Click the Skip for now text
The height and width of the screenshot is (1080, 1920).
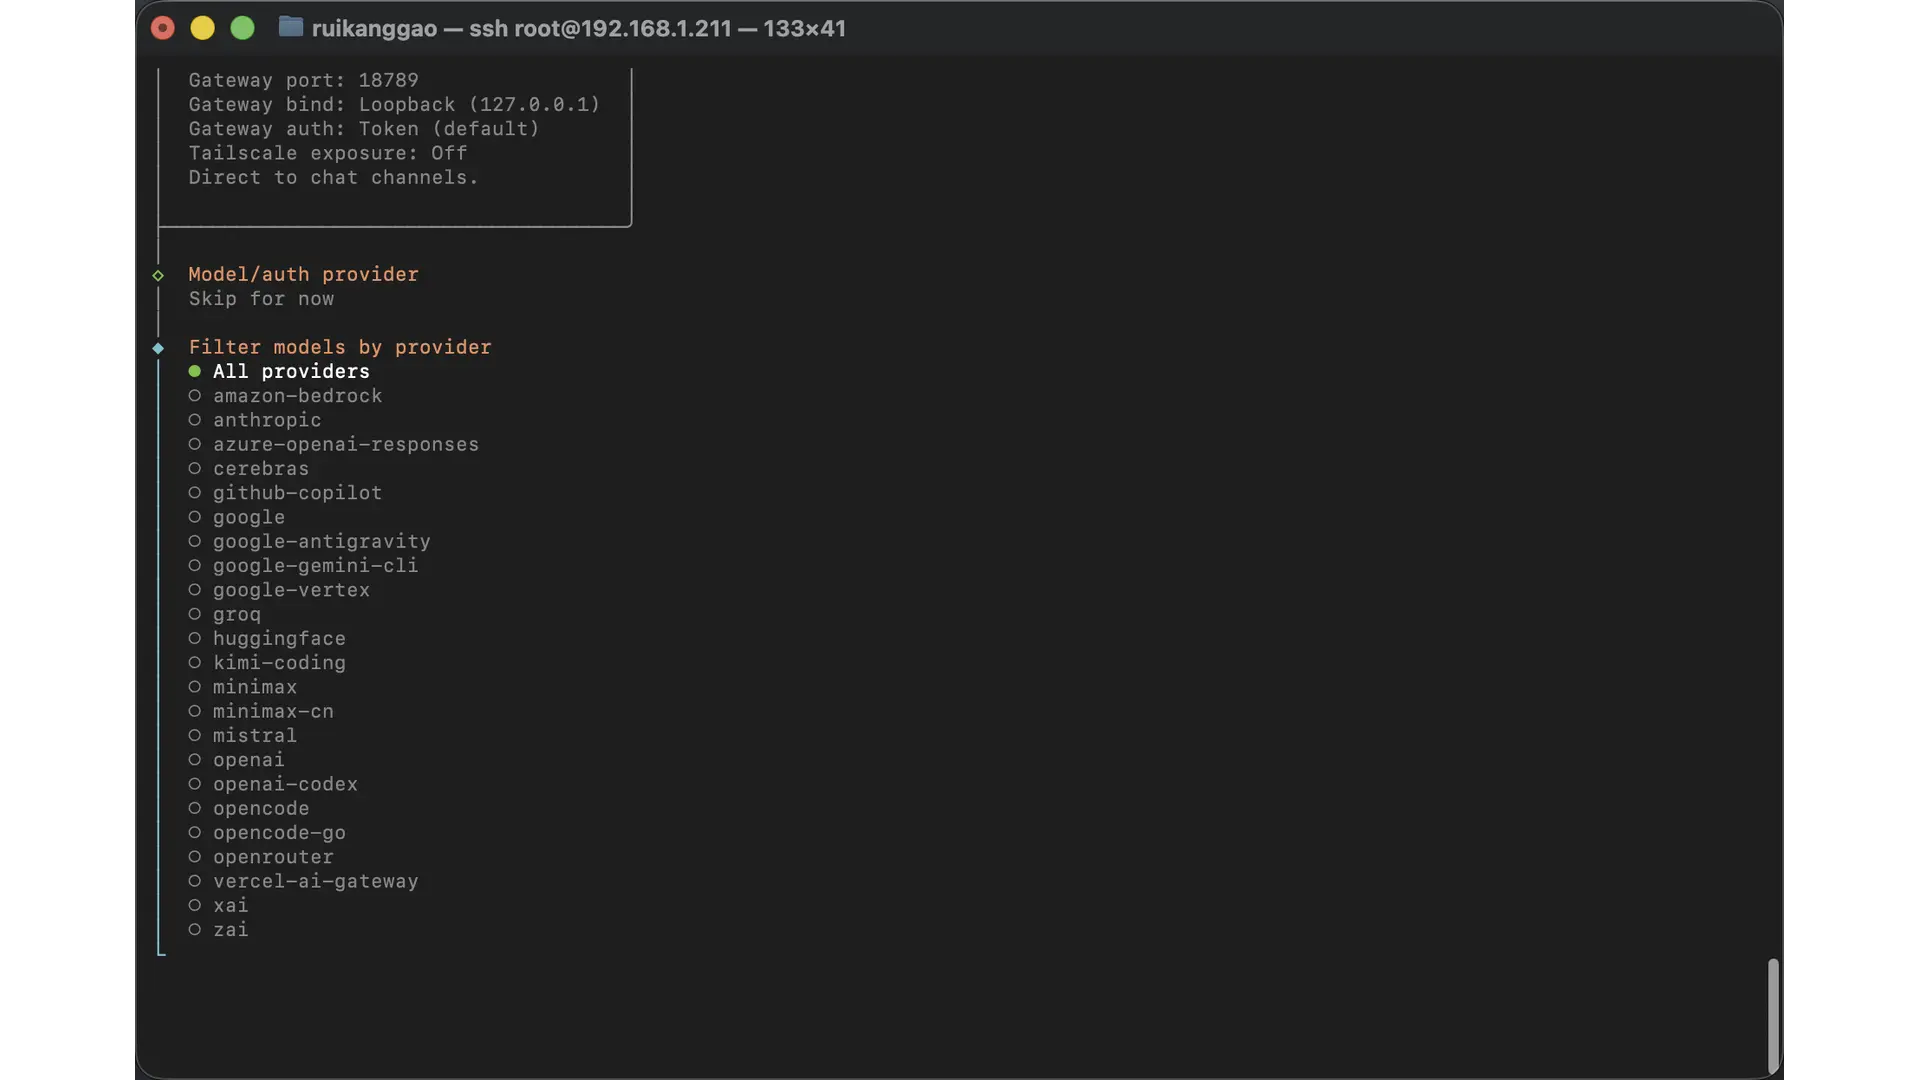(261, 299)
